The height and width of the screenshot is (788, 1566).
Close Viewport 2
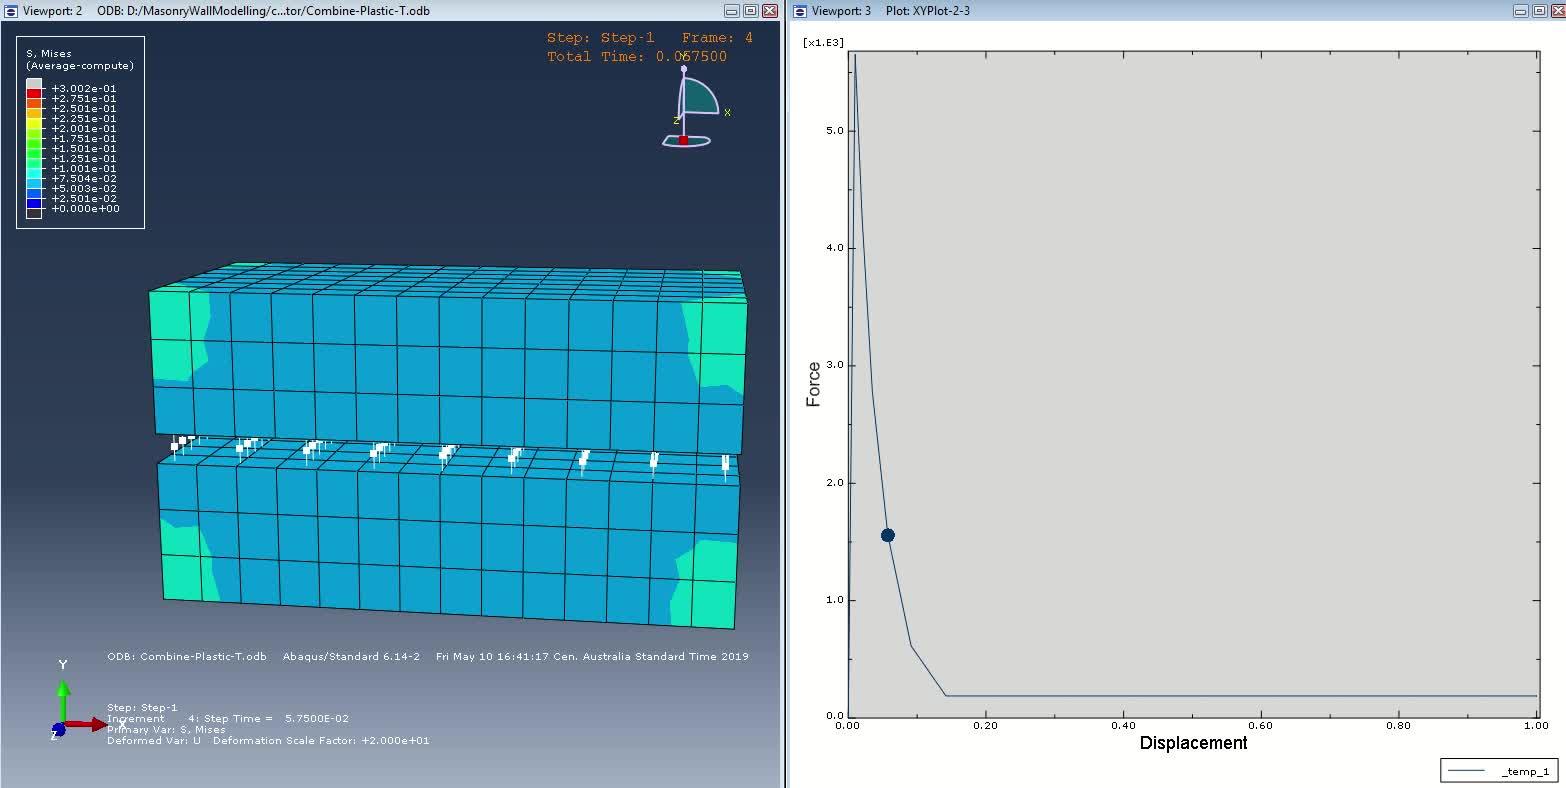point(769,10)
